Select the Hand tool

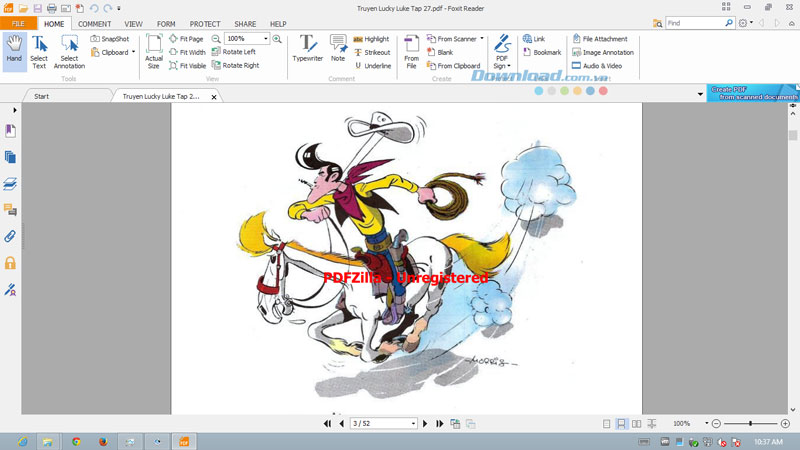(x=14, y=48)
